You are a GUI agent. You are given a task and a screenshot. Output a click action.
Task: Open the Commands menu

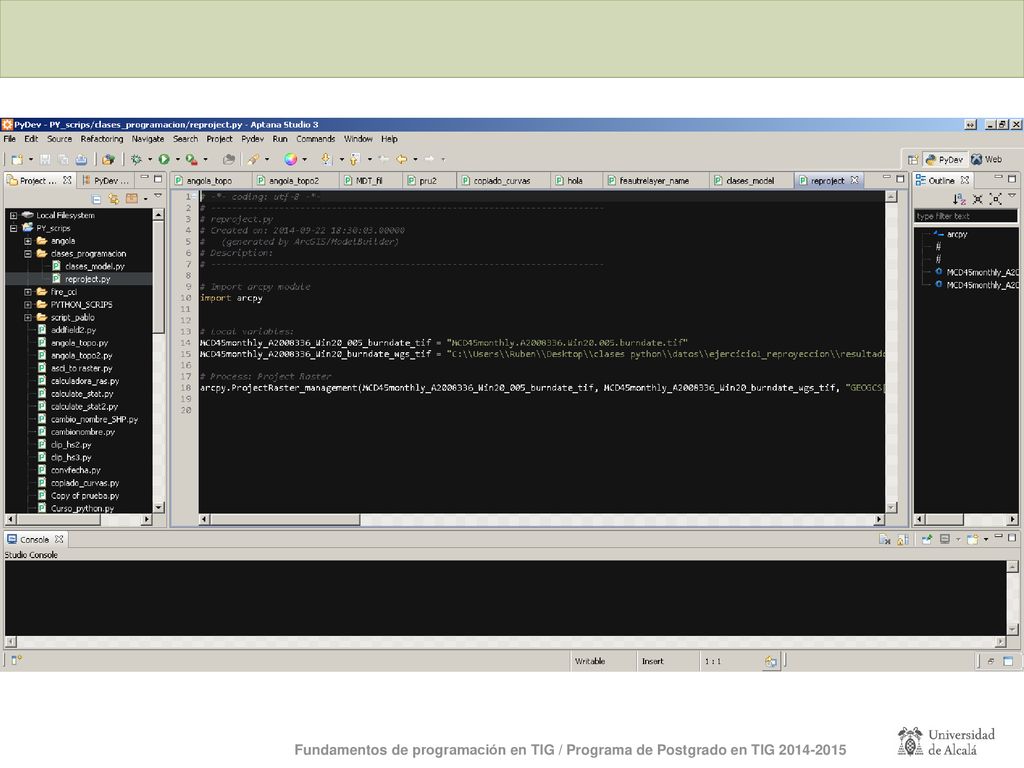[x=315, y=139]
